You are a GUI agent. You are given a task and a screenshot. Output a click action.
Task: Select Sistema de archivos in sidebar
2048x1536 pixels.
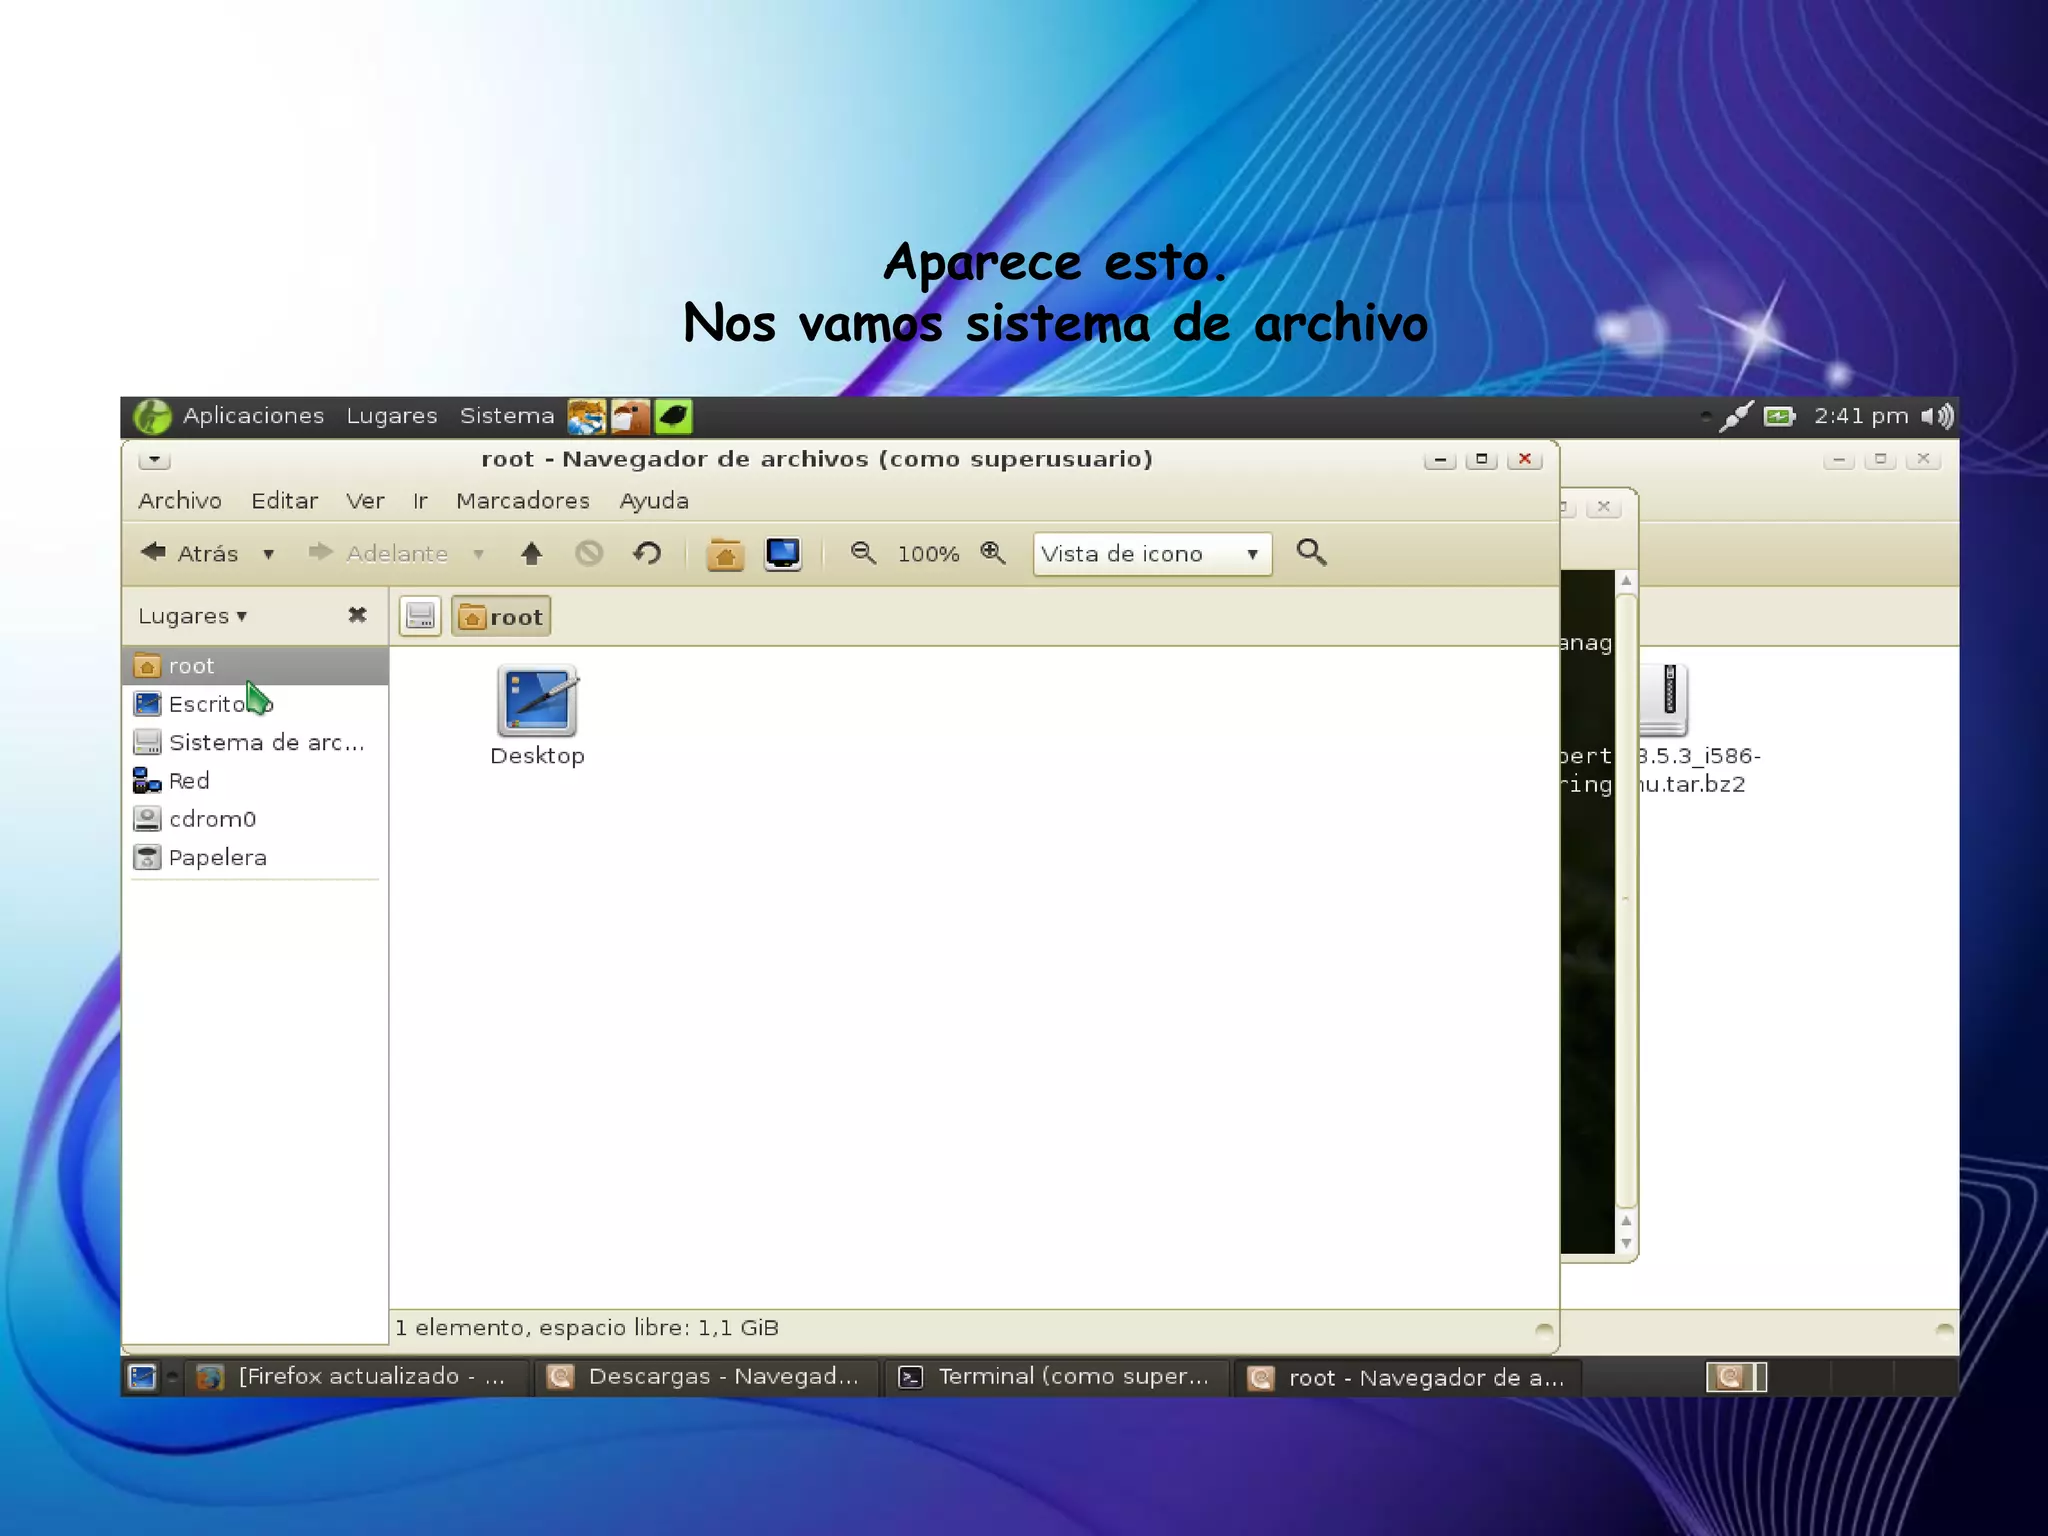[265, 742]
